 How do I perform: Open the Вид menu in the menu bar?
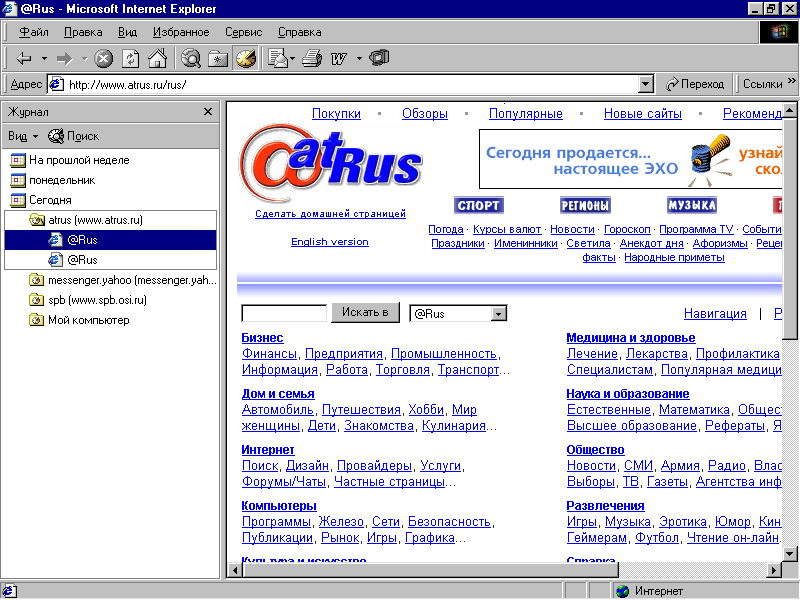128,32
